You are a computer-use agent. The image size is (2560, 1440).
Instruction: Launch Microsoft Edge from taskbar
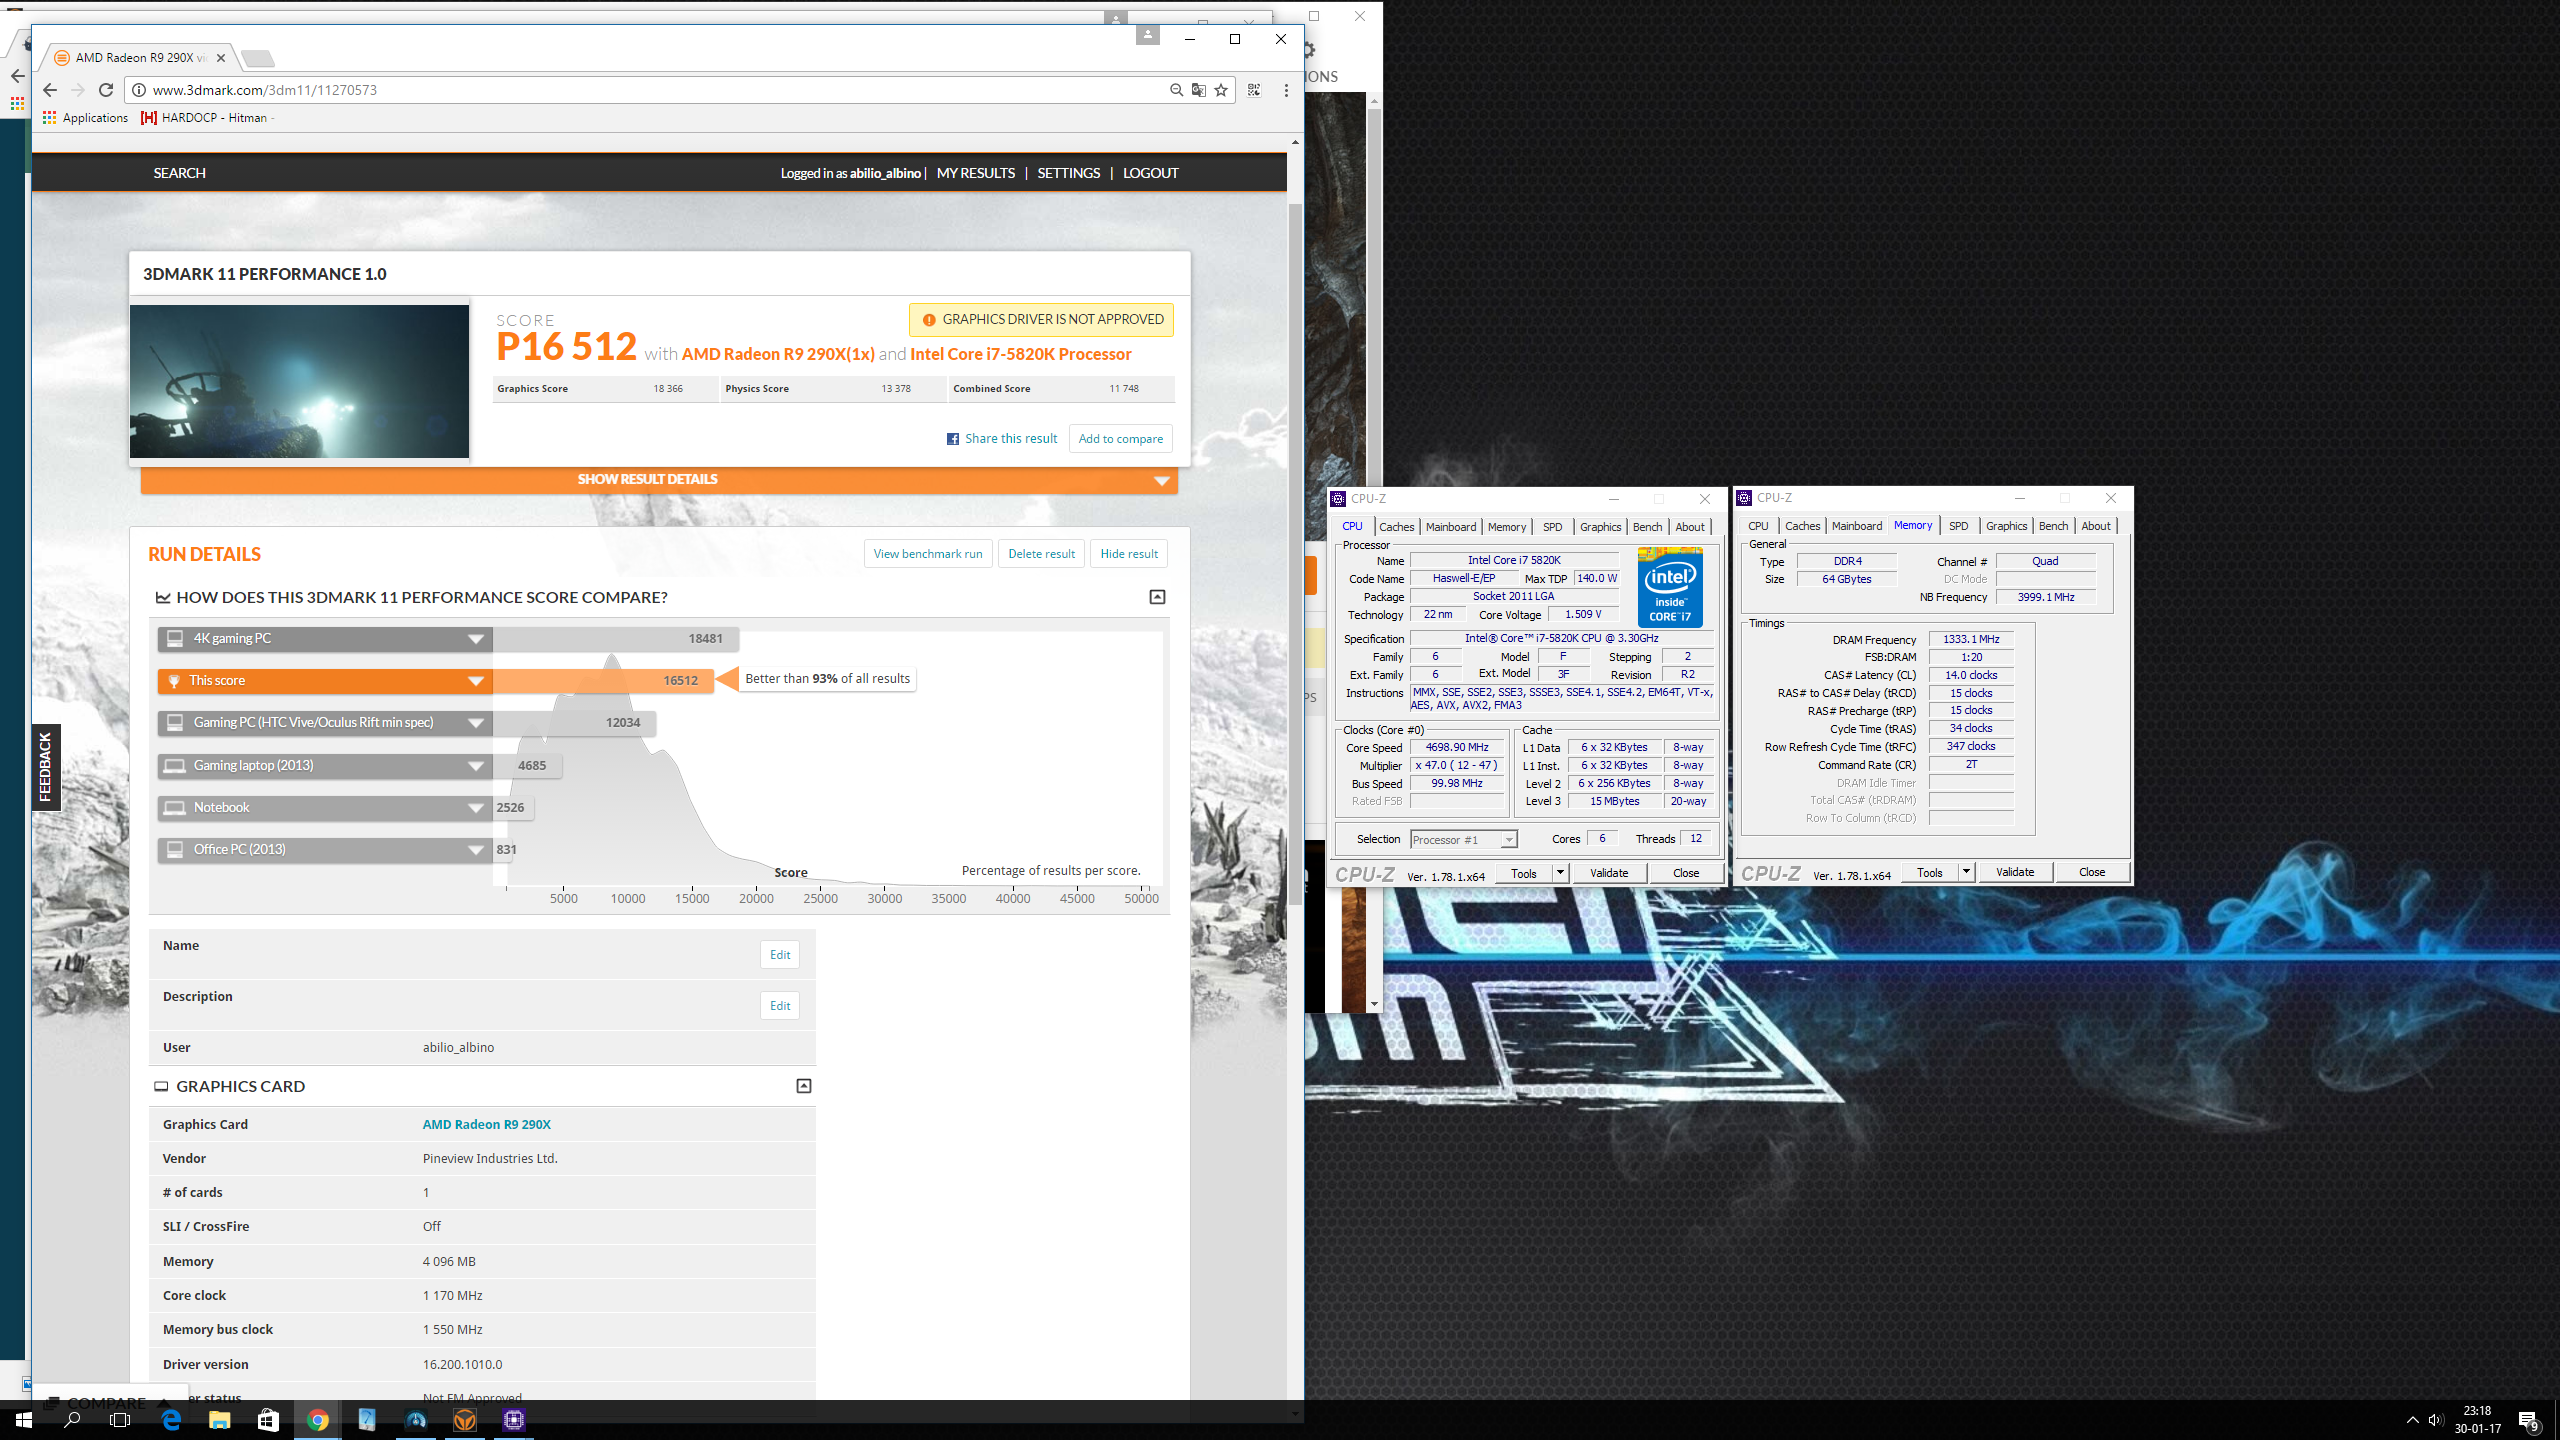pyautogui.click(x=171, y=1420)
